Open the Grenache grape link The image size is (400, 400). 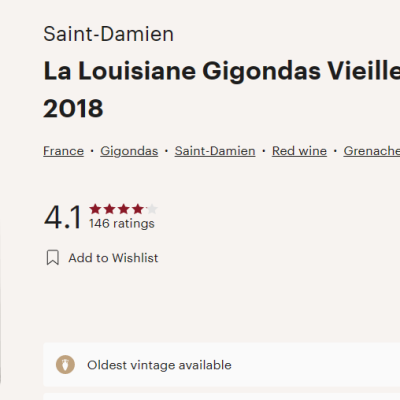click(372, 151)
